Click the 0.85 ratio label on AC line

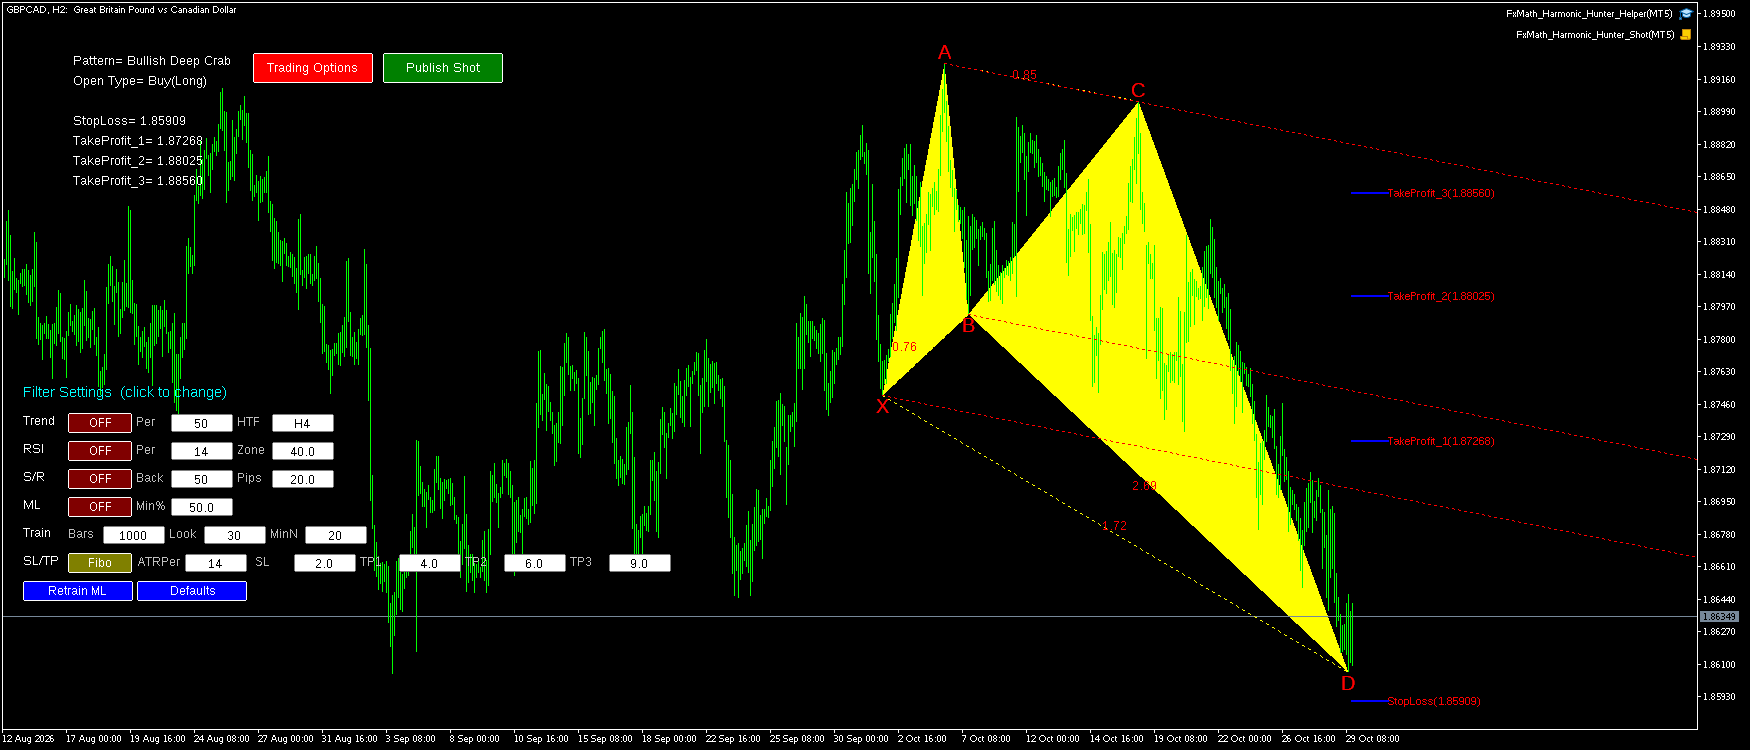(1024, 75)
